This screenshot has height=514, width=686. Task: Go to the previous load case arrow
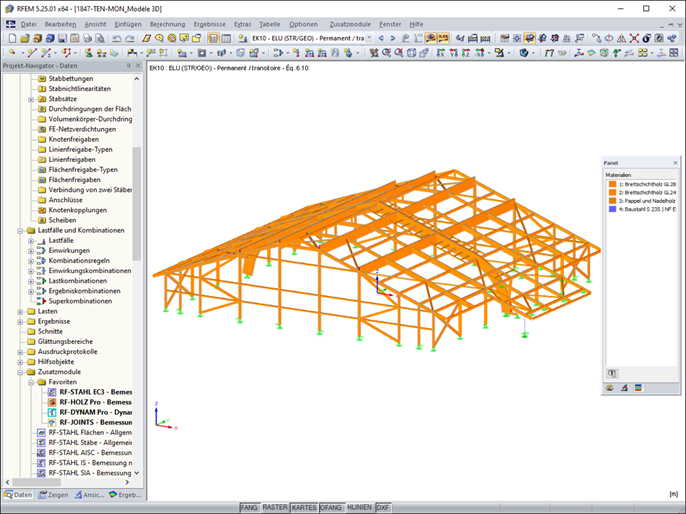click(x=381, y=38)
